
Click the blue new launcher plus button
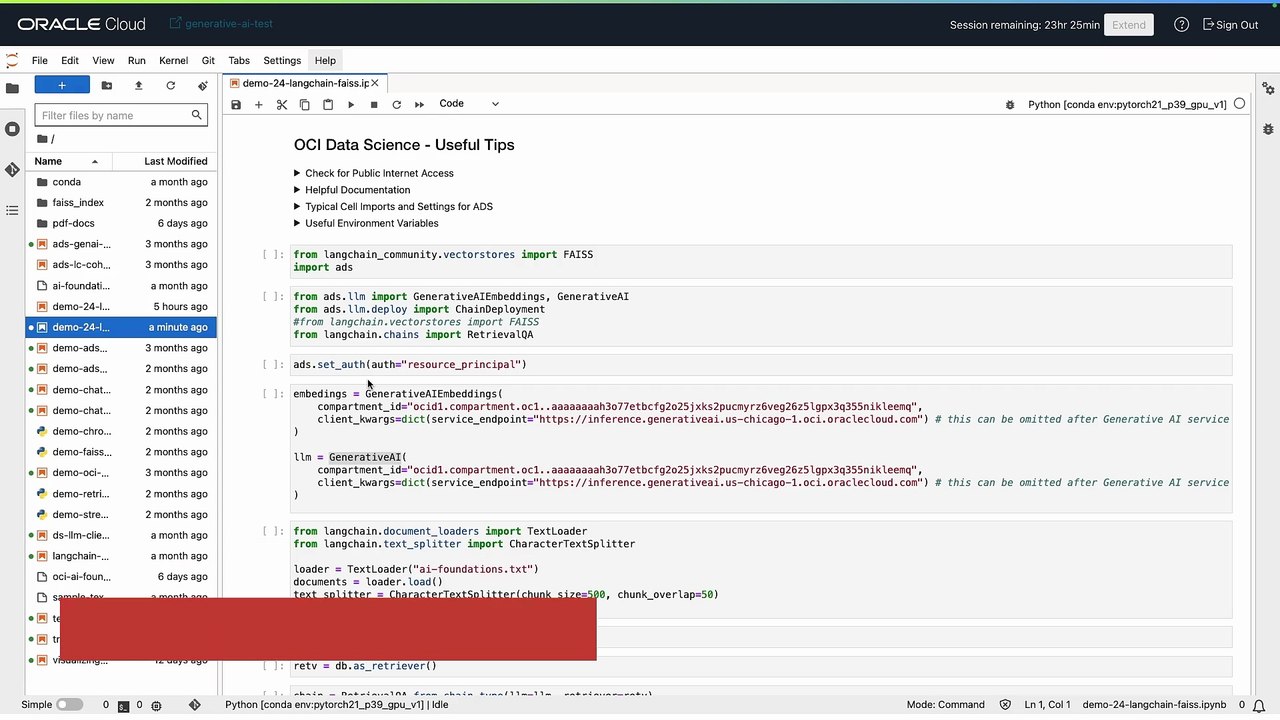[x=62, y=86]
